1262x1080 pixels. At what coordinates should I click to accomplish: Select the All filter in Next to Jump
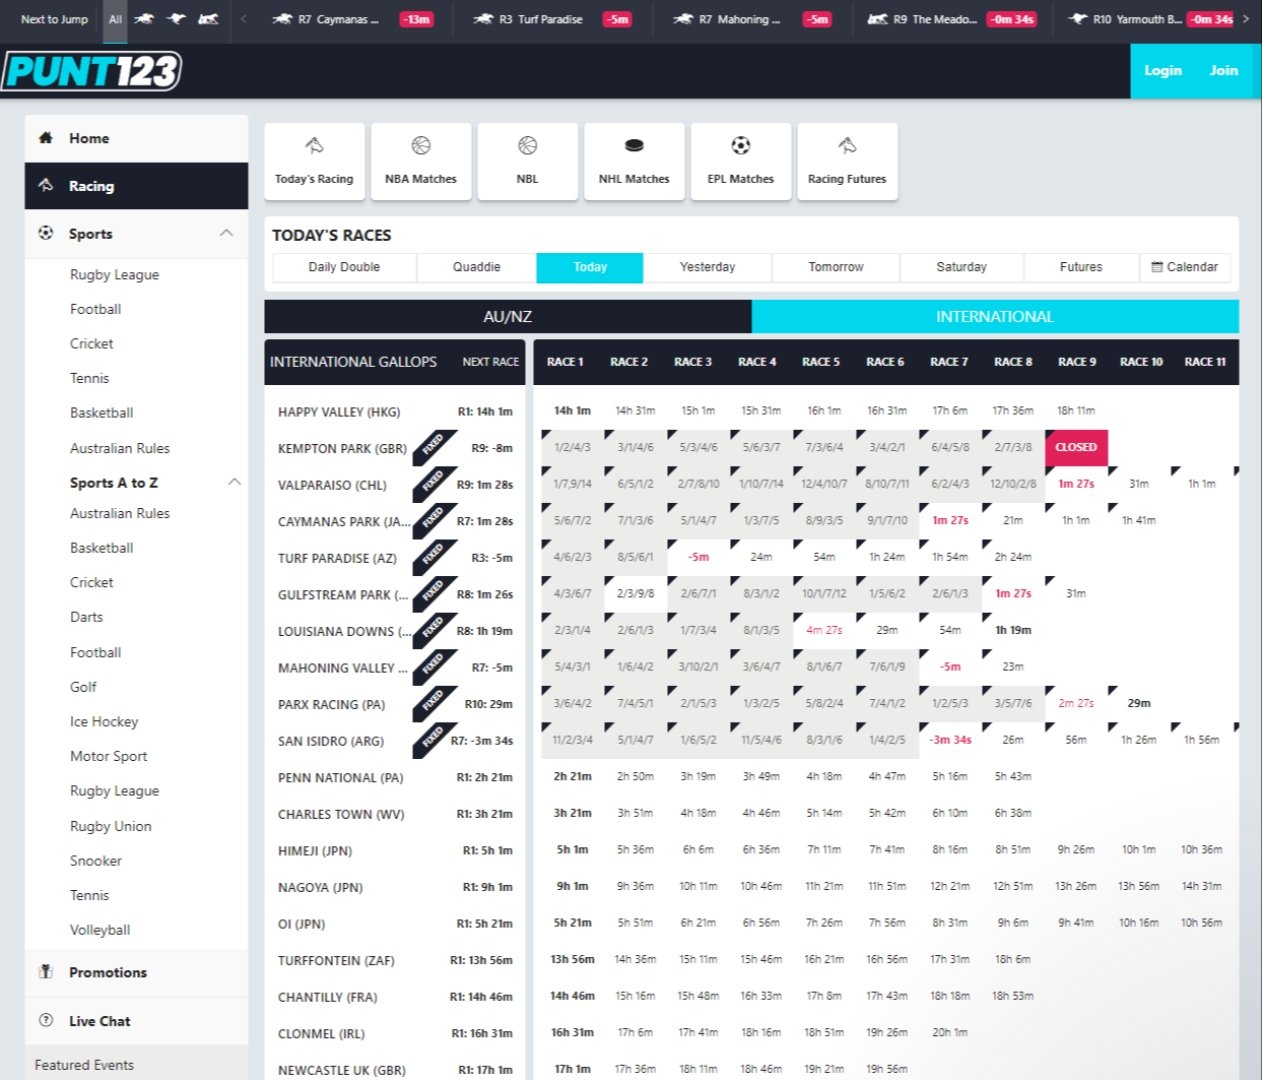[x=115, y=19]
